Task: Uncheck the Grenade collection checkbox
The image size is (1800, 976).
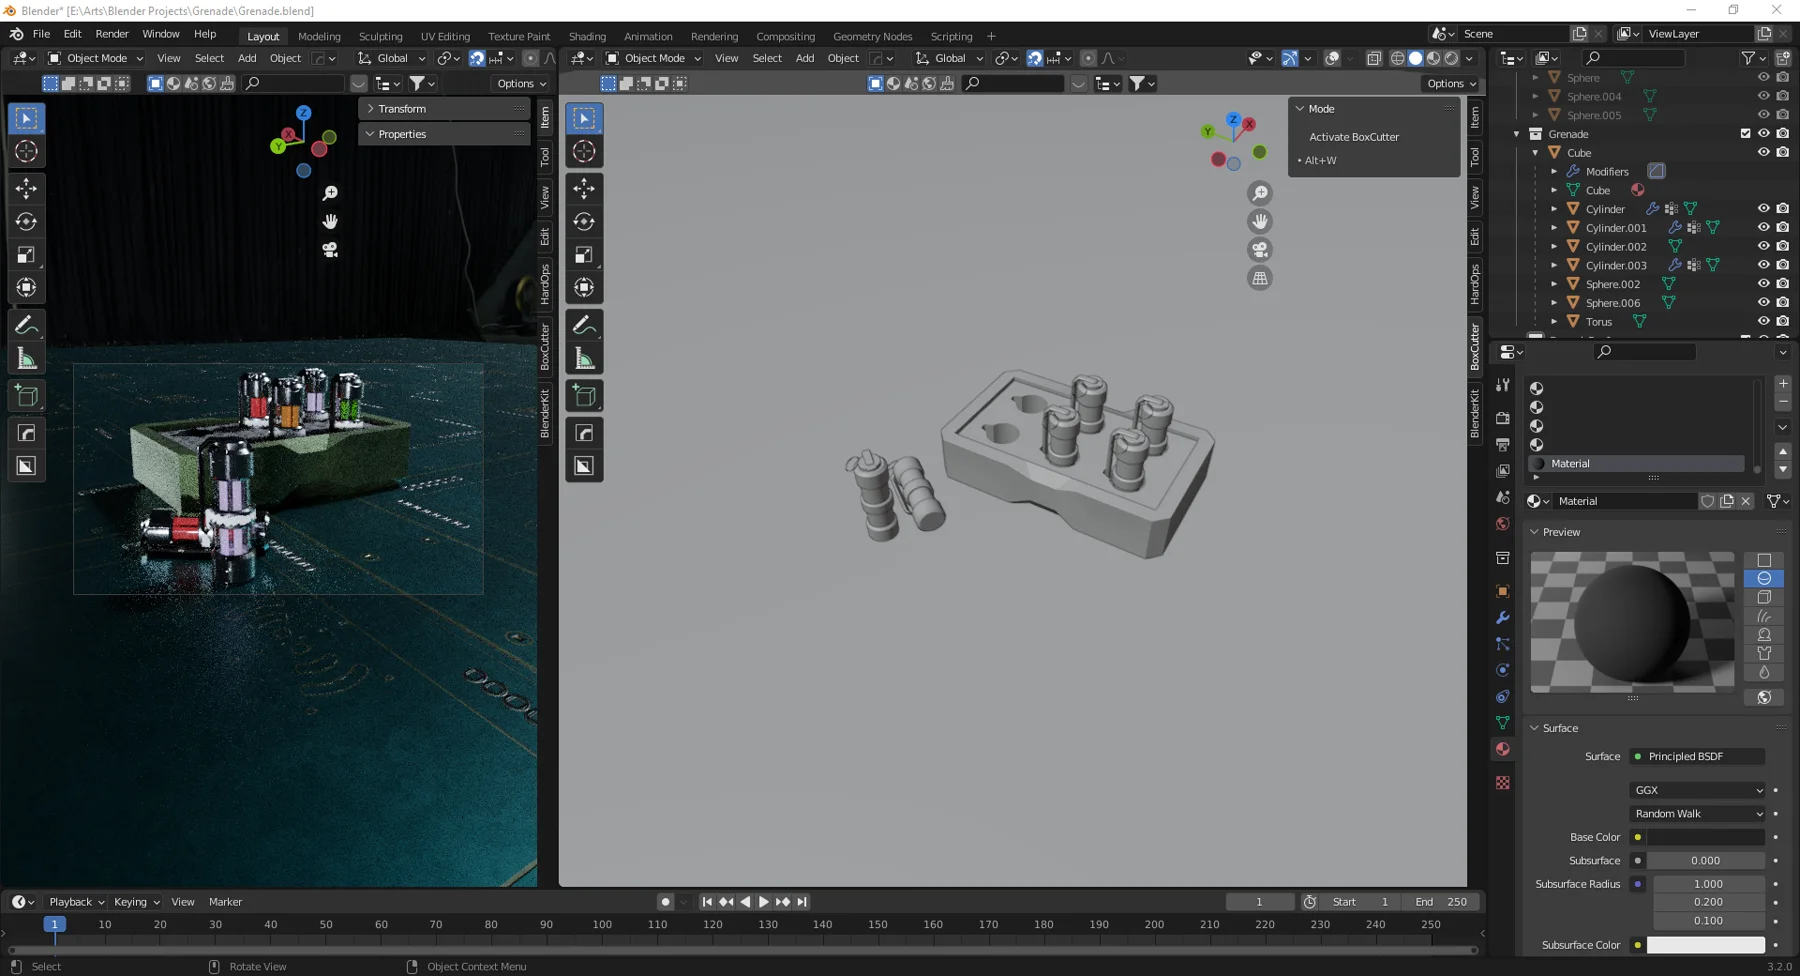Action: [x=1746, y=134]
